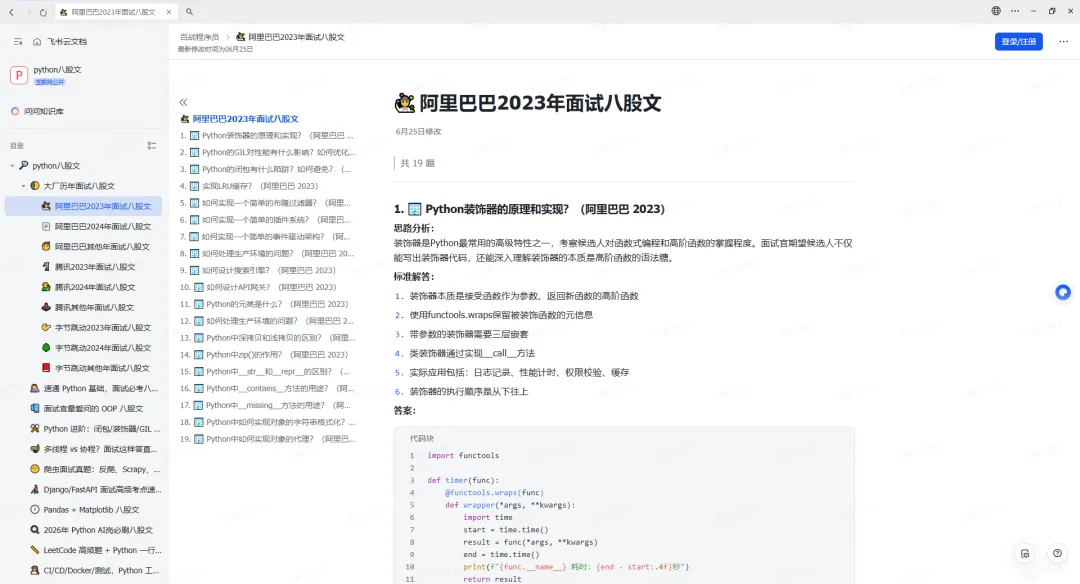
Task: Reload the page with the refresh icon
Action: pos(43,12)
